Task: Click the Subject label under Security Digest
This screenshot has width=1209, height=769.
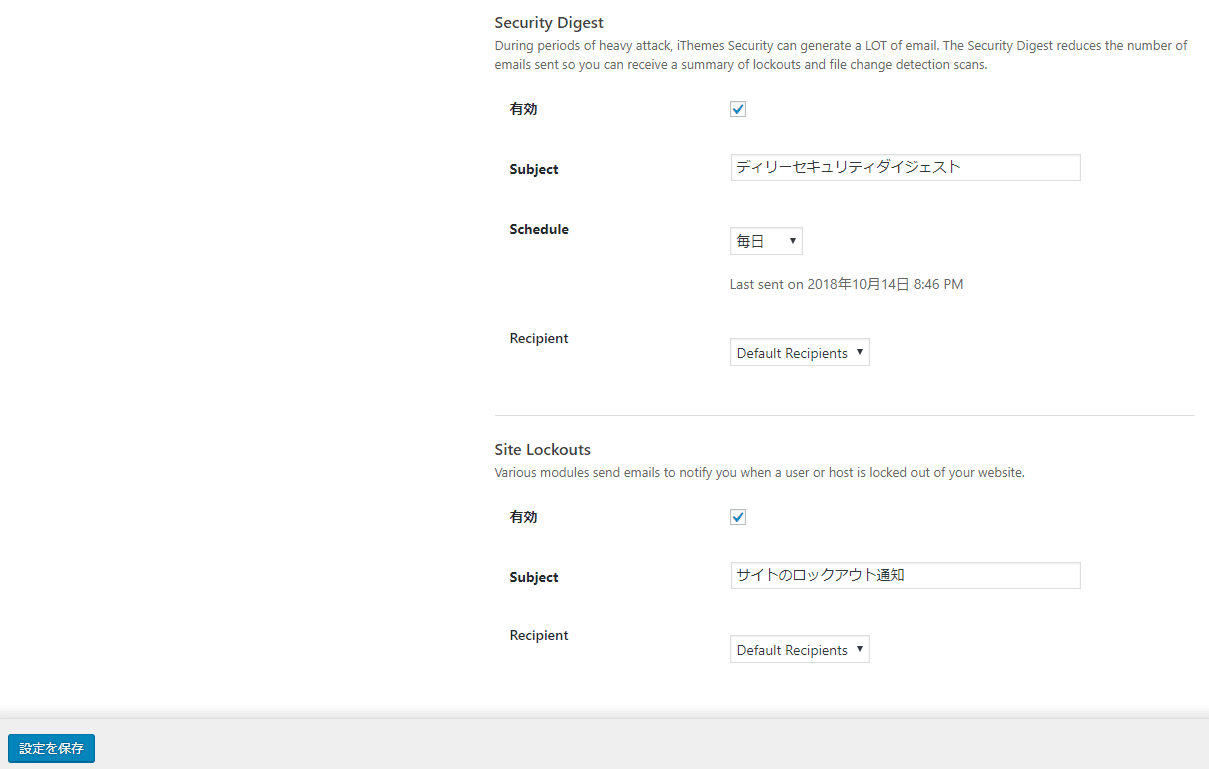Action: (533, 169)
